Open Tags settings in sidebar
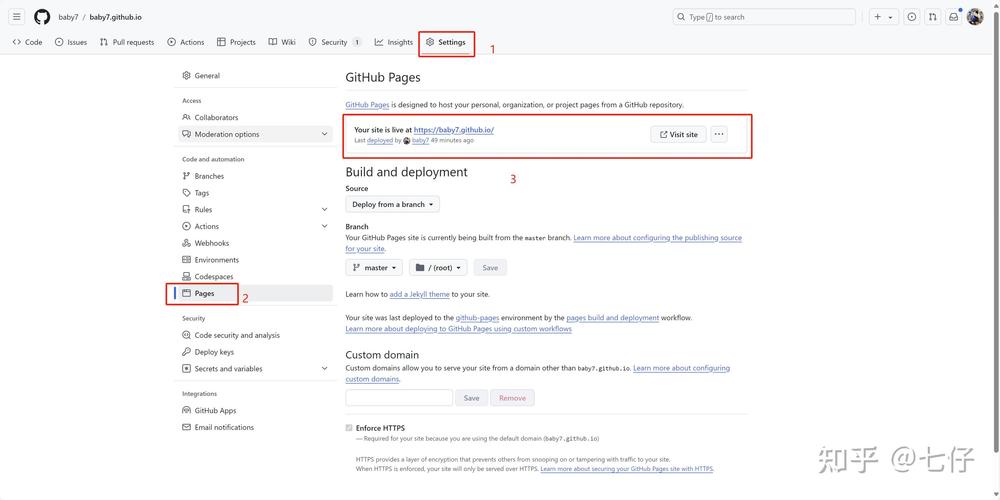The width and height of the screenshot is (1000, 500). coord(255,193)
